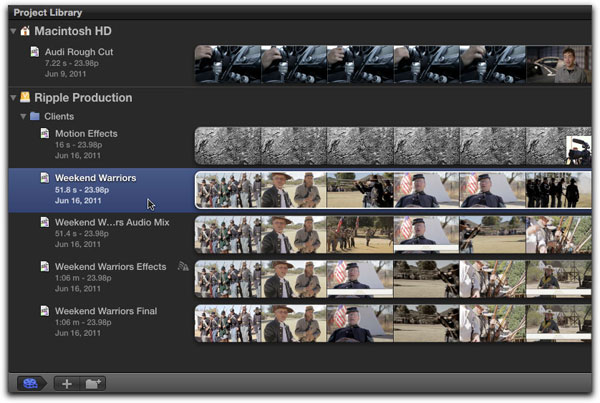Create a new project with plus button
The height and width of the screenshot is (403, 600).
[x=67, y=383]
